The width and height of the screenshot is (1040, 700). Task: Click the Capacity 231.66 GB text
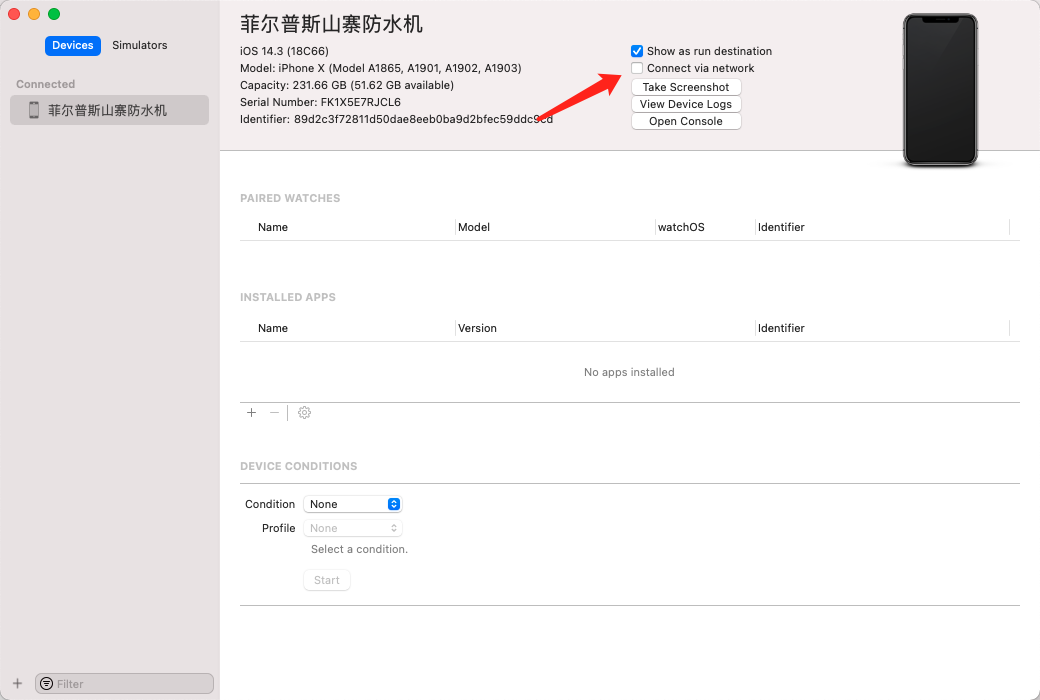point(347,85)
